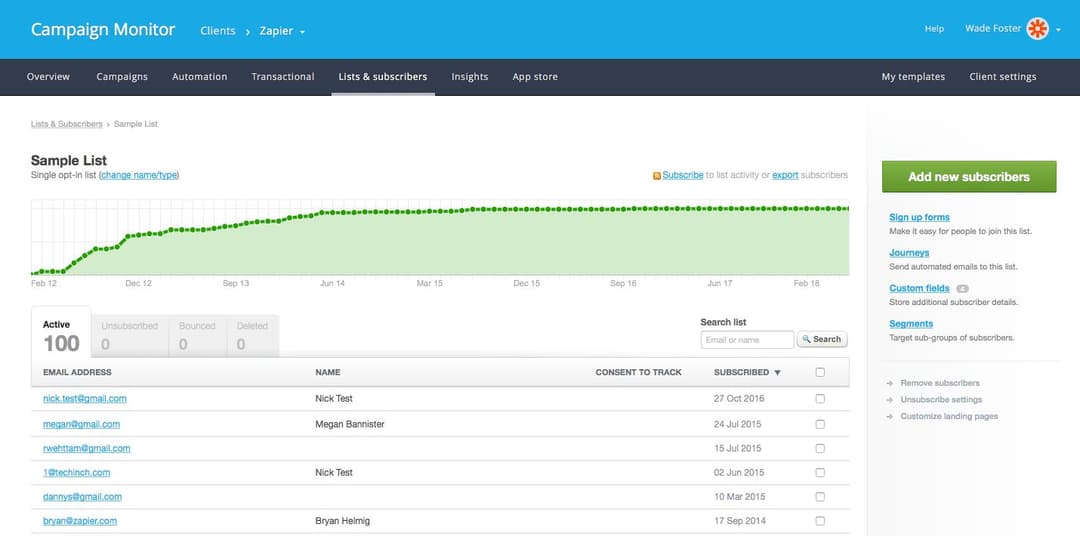This screenshot has height=536, width=1080.
Task: Click the Consent to Track column header
Action: tap(638, 373)
